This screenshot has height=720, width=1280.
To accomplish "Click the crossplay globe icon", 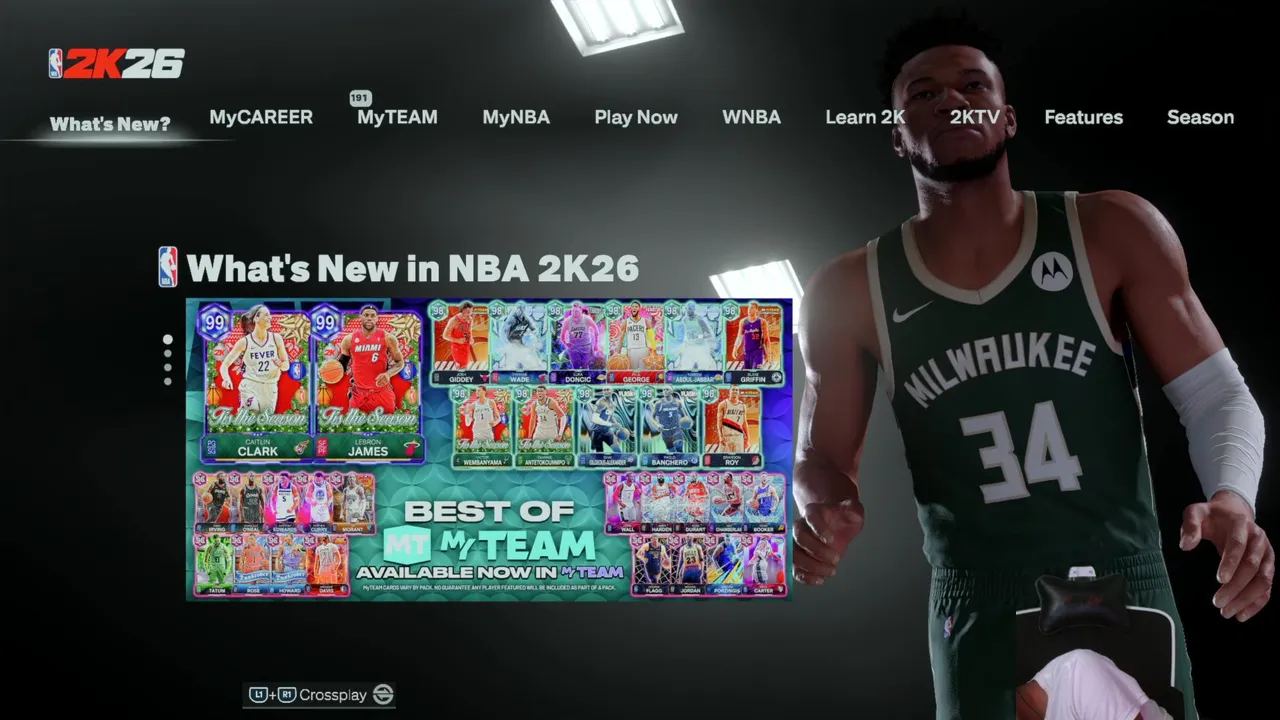I will pos(383,695).
